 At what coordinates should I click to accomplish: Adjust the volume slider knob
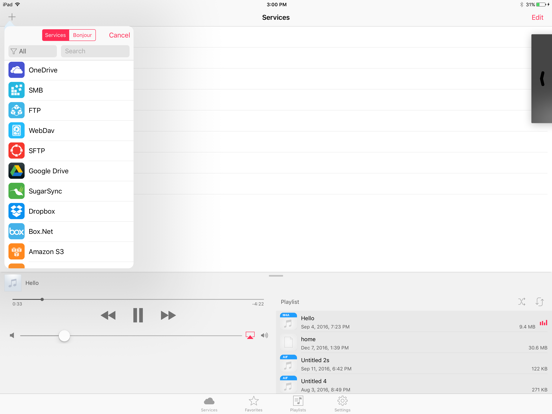(x=64, y=335)
